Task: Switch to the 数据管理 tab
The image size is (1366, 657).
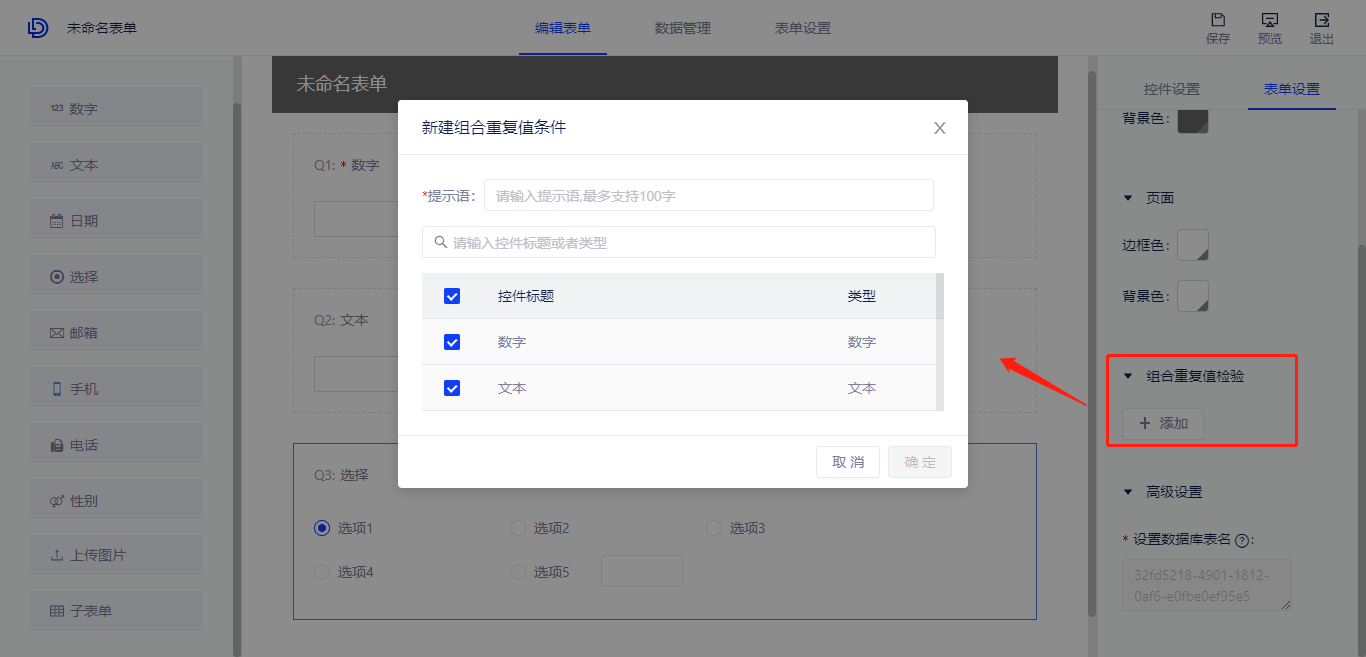Action: tap(681, 28)
